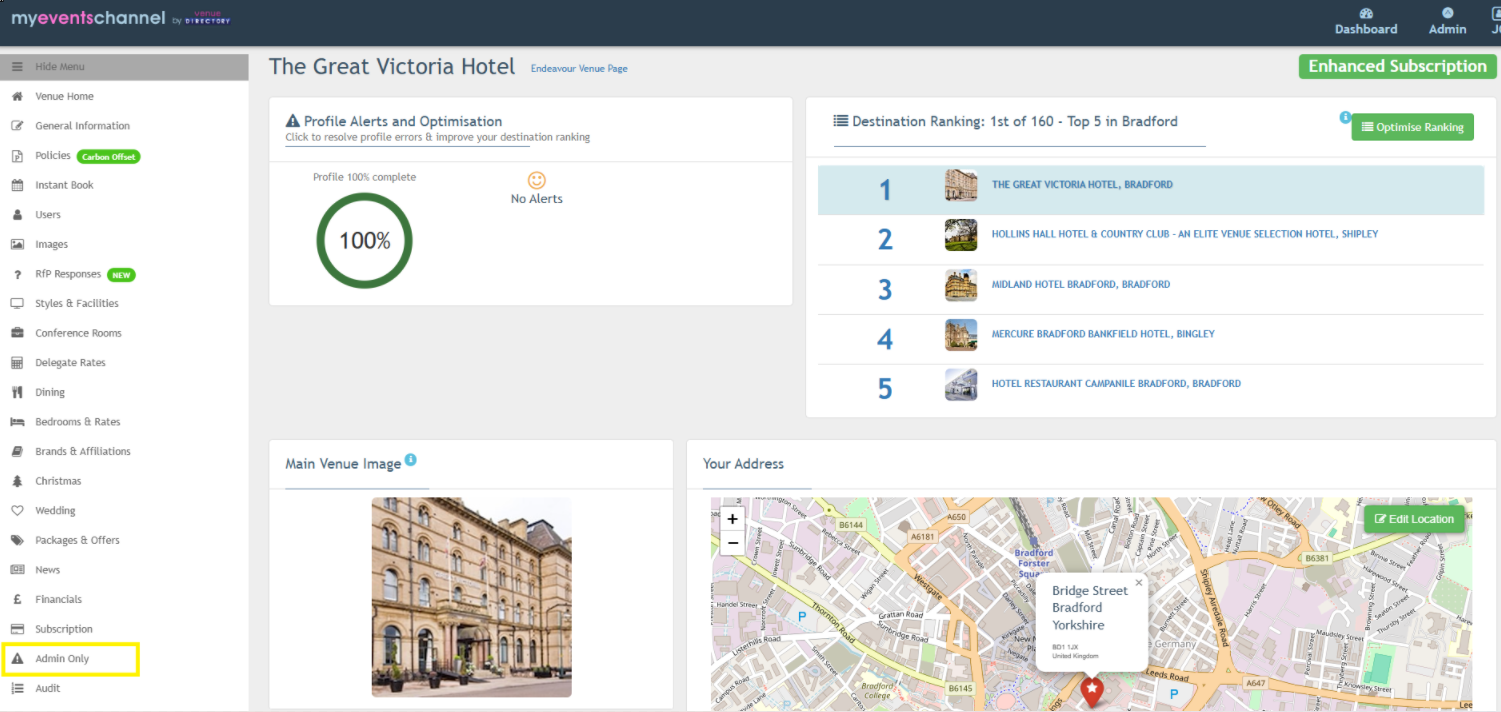Click the Wedding heart icon

click(17, 511)
